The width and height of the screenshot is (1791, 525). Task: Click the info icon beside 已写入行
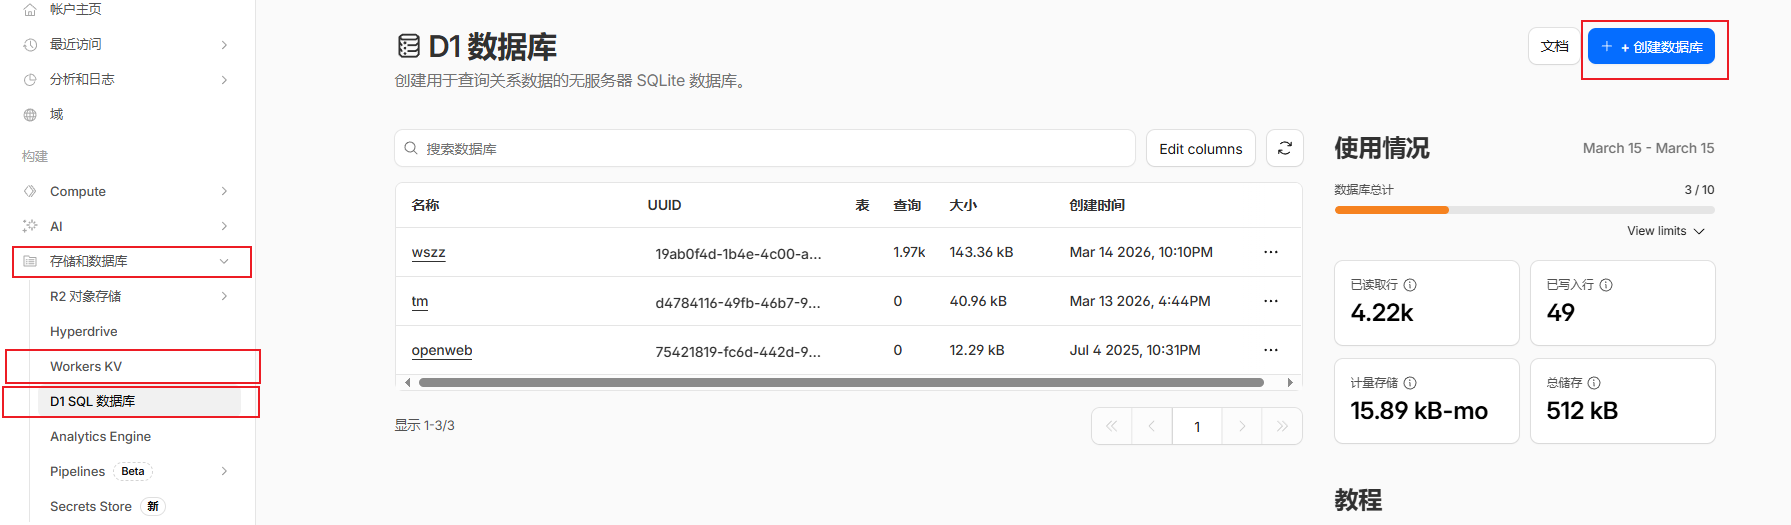pyautogui.click(x=1606, y=285)
